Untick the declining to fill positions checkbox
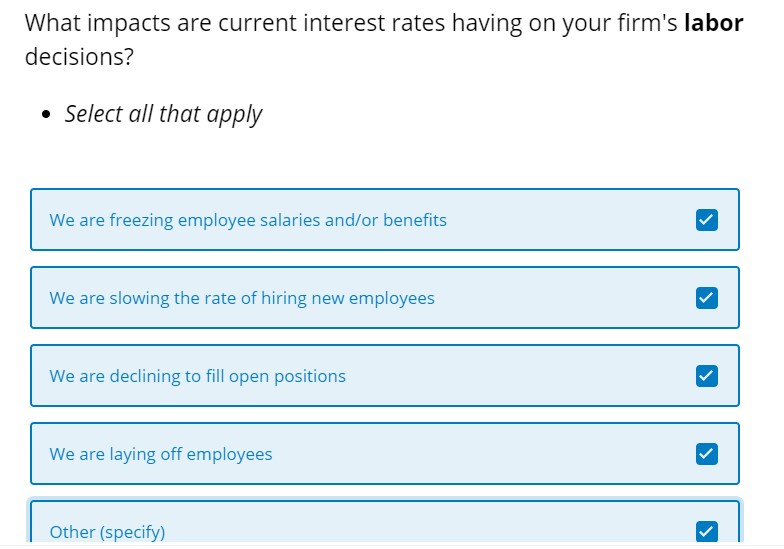784x549 pixels. [706, 376]
